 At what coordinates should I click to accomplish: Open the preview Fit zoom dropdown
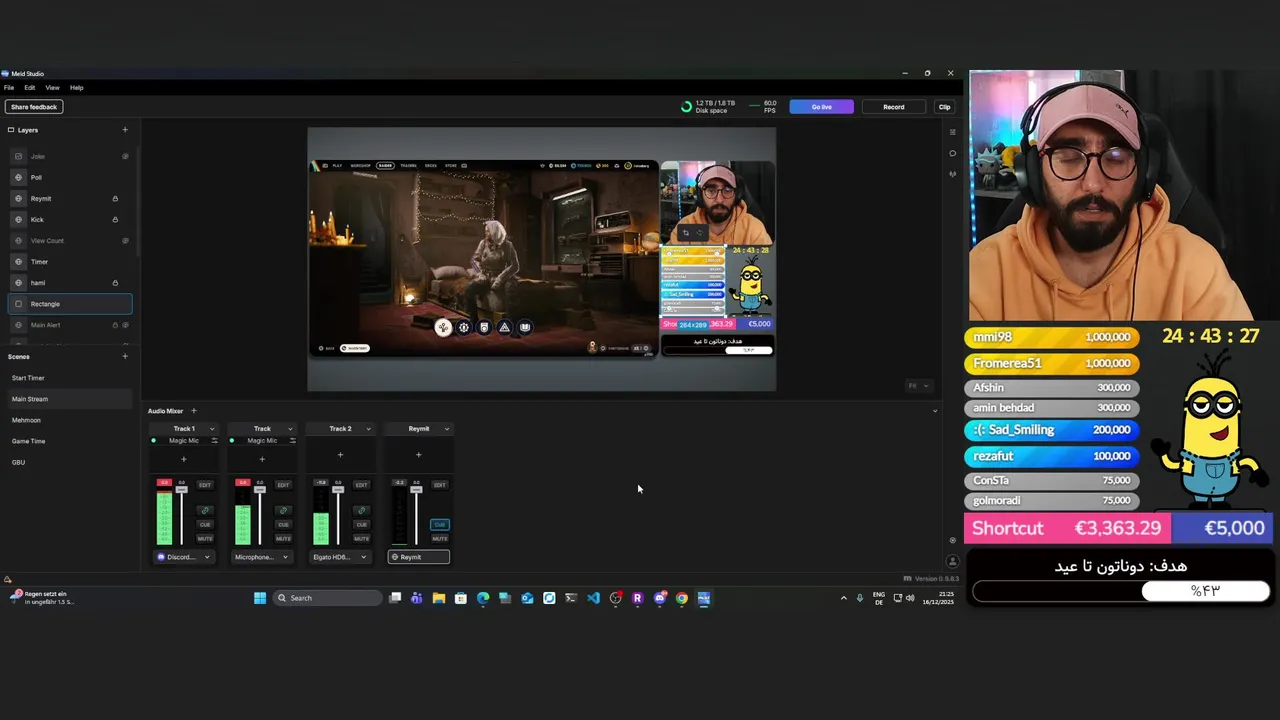pos(918,386)
